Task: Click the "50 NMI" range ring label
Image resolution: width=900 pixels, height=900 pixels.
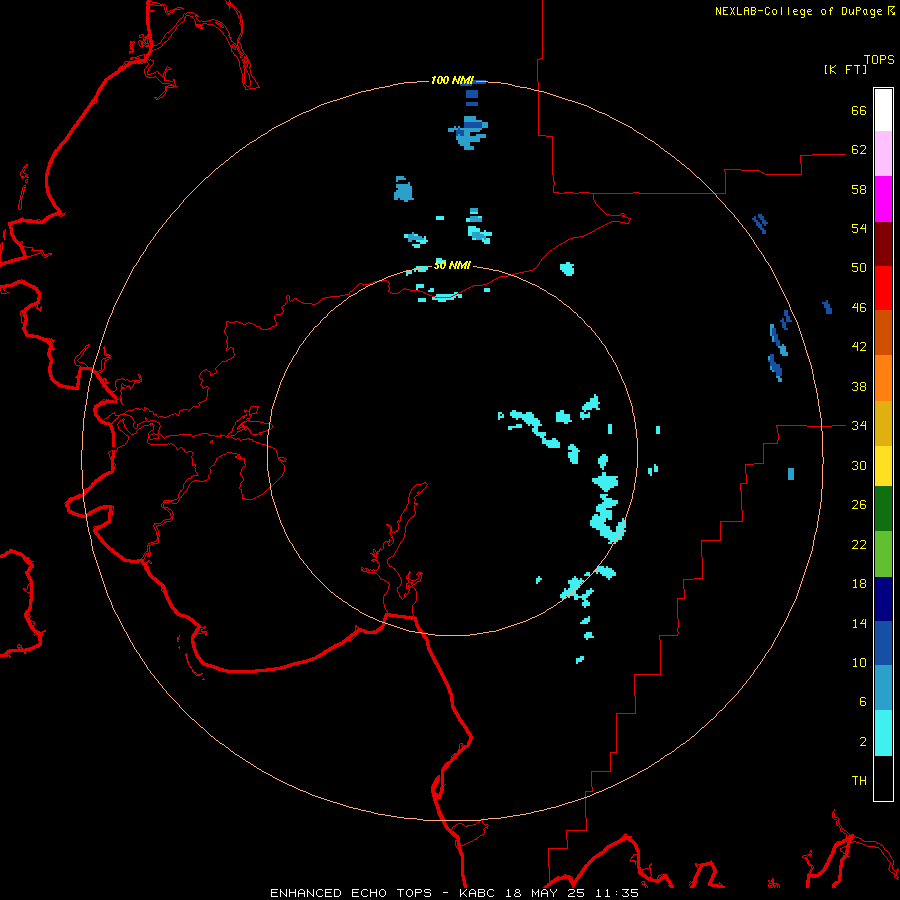Action: [x=452, y=265]
